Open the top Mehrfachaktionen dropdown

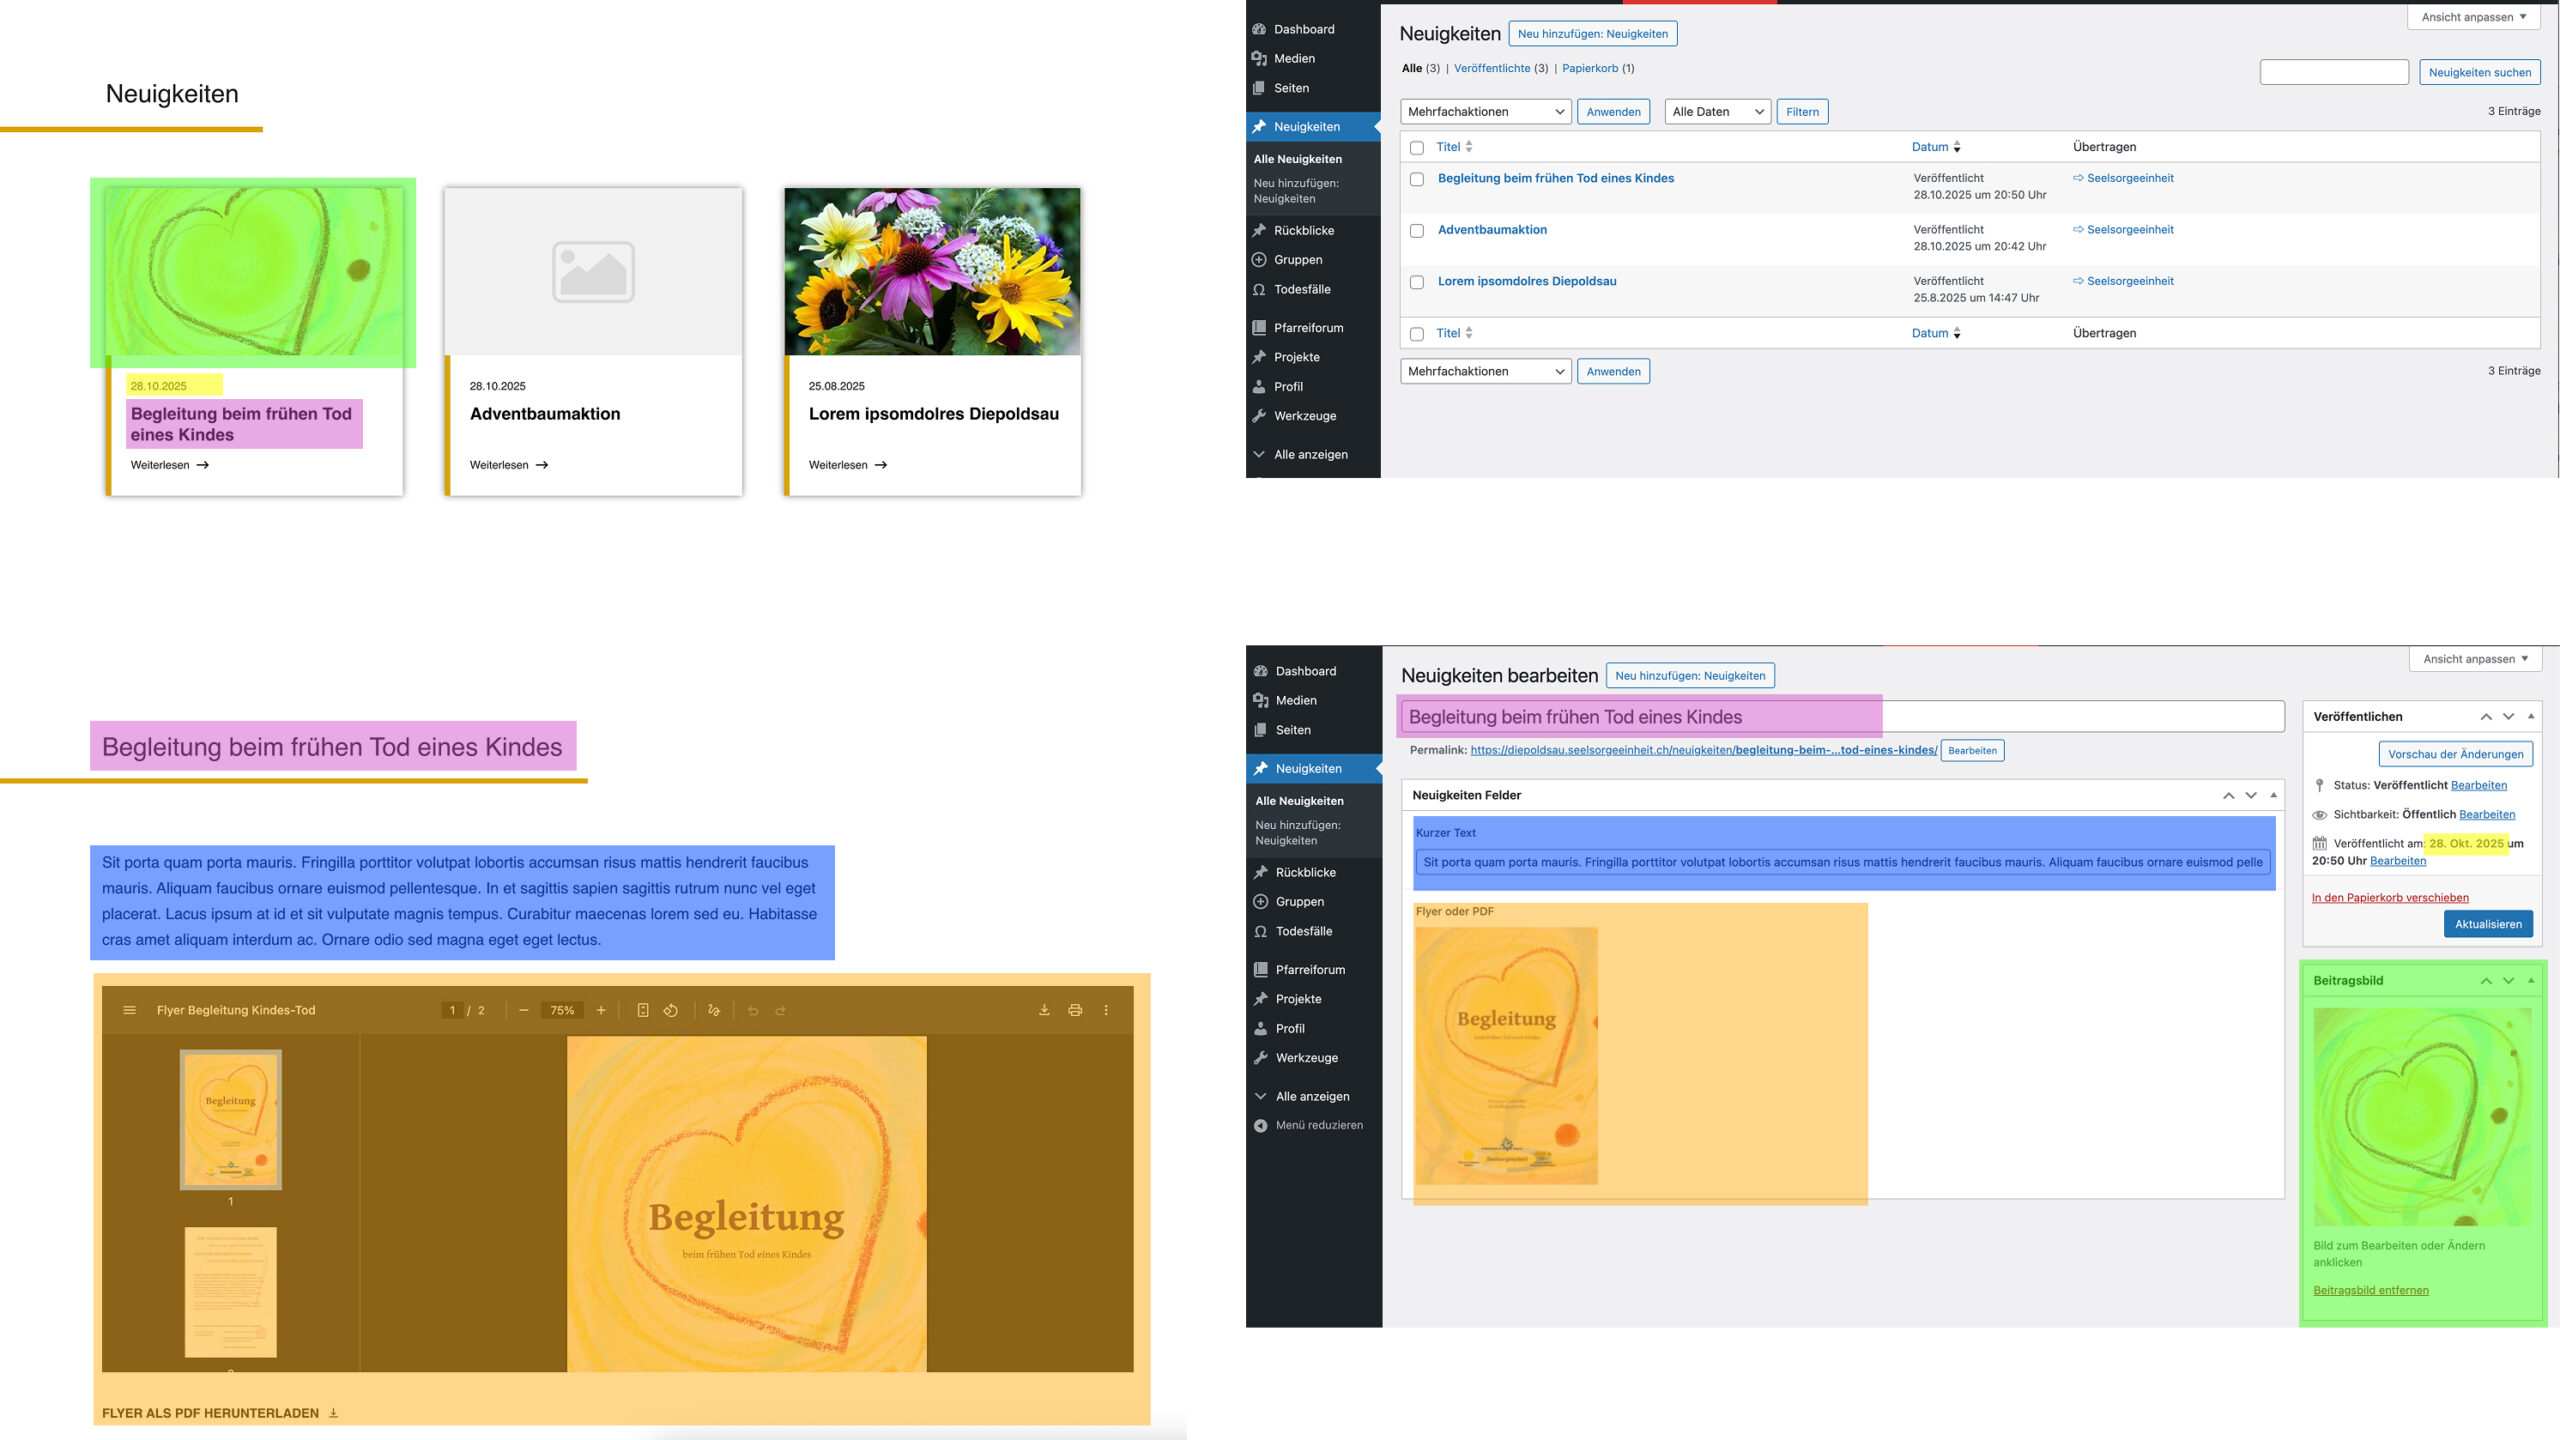1485,112
